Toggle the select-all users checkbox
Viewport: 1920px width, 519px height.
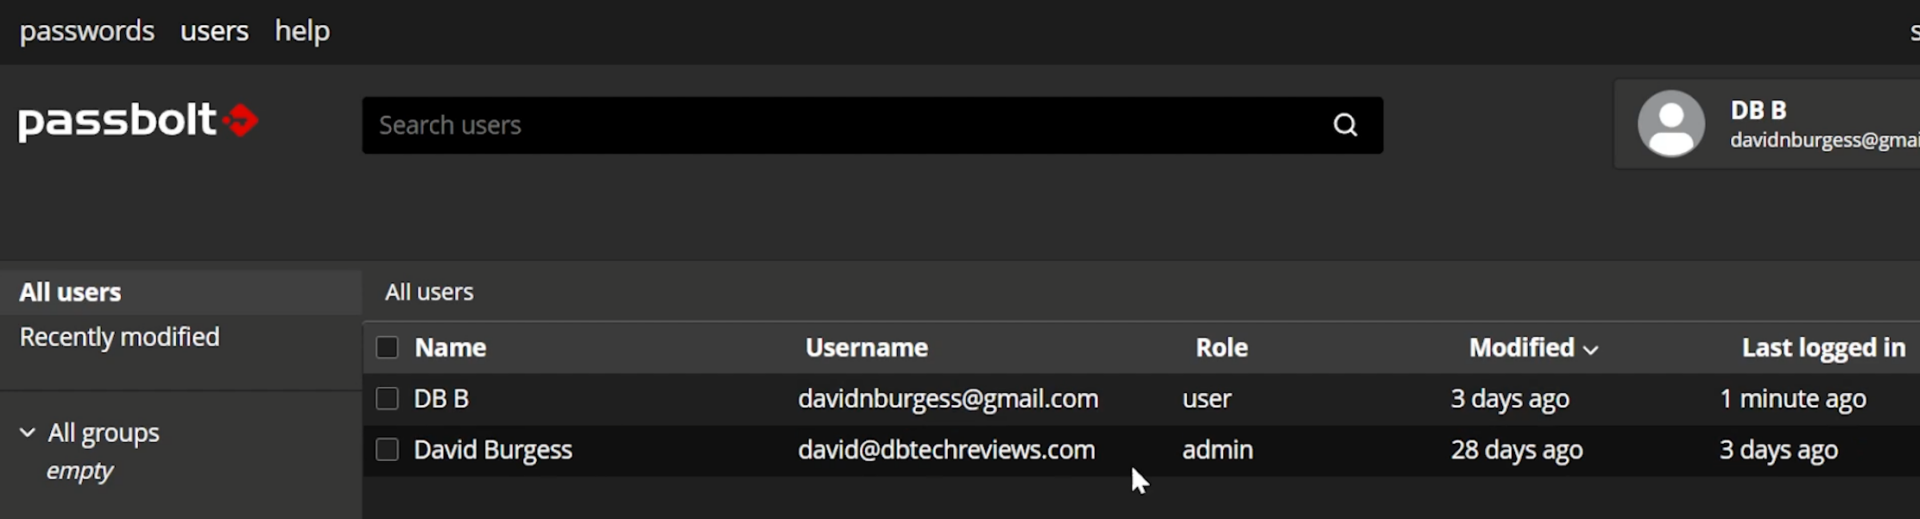click(387, 348)
